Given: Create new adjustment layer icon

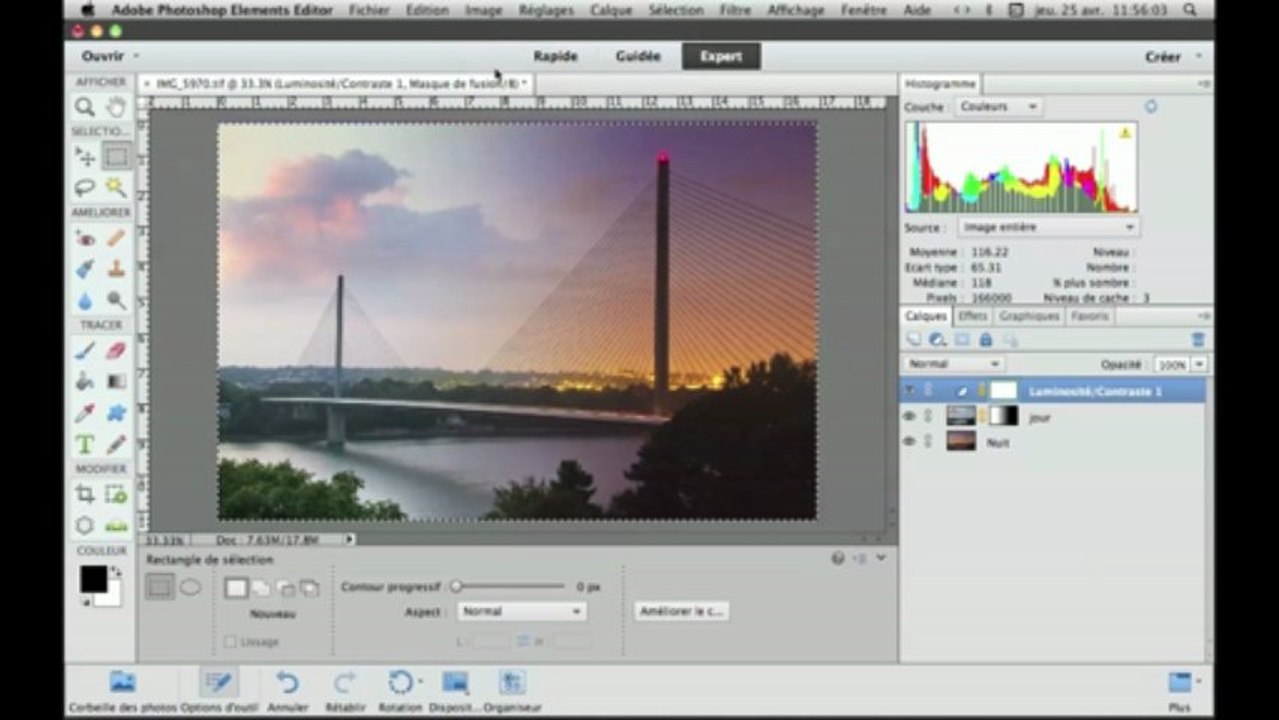Looking at the screenshot, I should (x=938, y=340).
